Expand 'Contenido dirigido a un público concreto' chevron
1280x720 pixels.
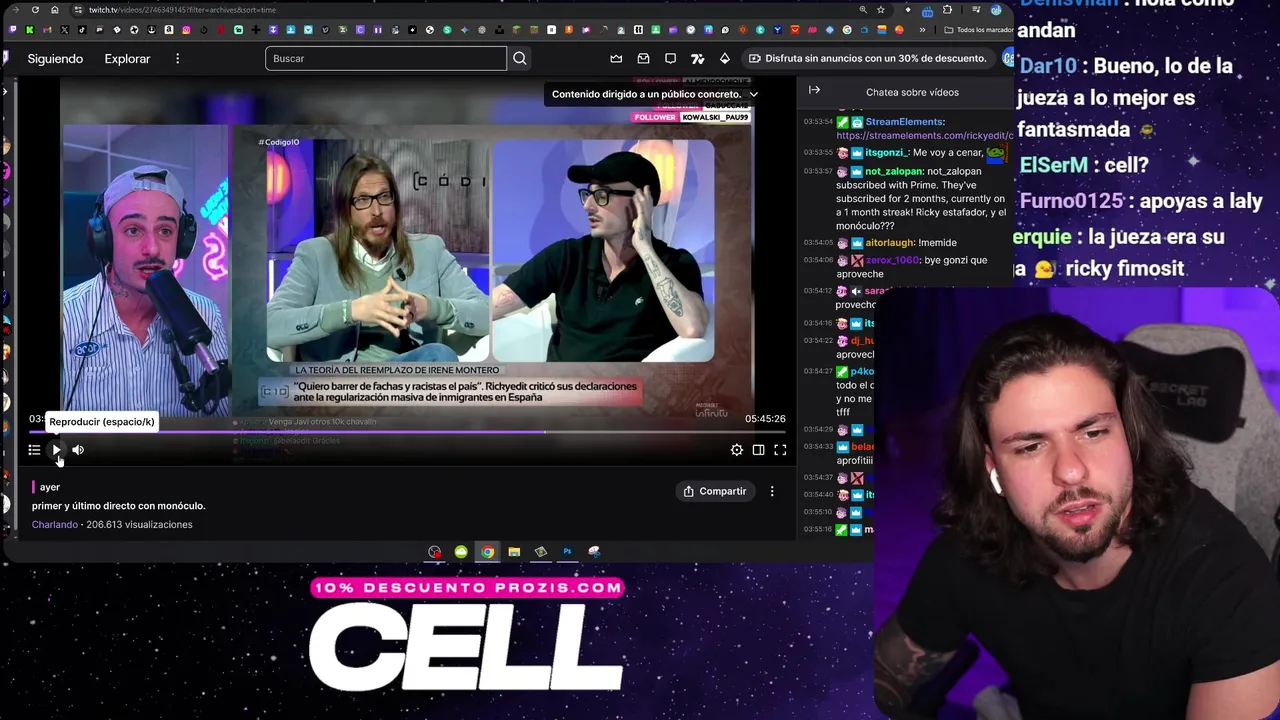click(x=754, y=94)
